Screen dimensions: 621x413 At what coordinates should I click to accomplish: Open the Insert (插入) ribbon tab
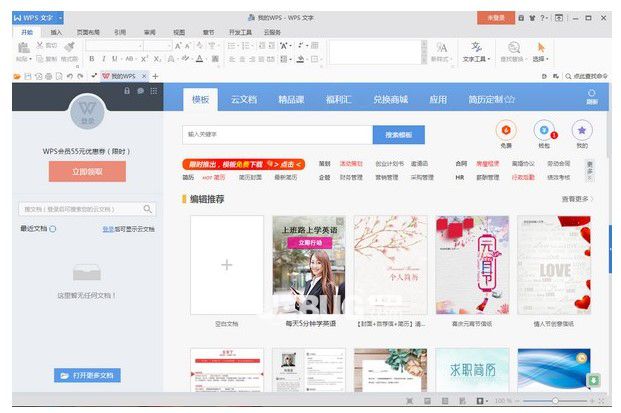tap(56, 32)
